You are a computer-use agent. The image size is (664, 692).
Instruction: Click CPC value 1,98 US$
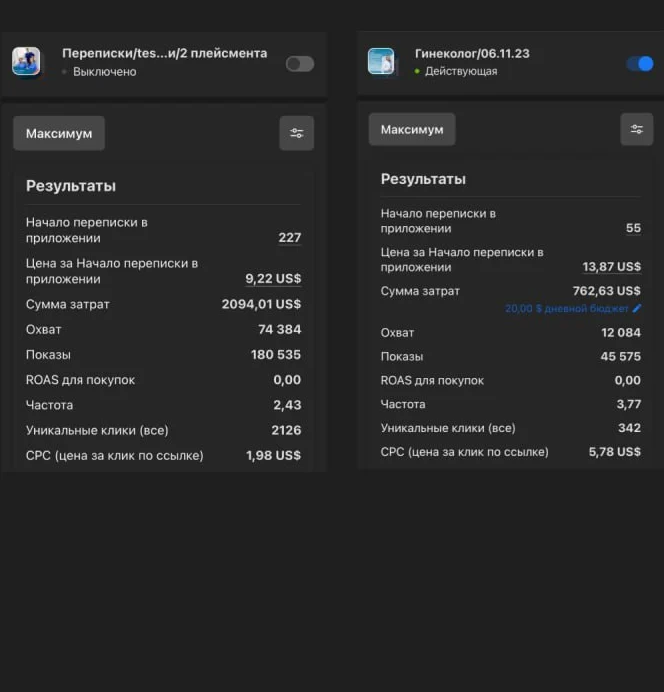point(274,455)
